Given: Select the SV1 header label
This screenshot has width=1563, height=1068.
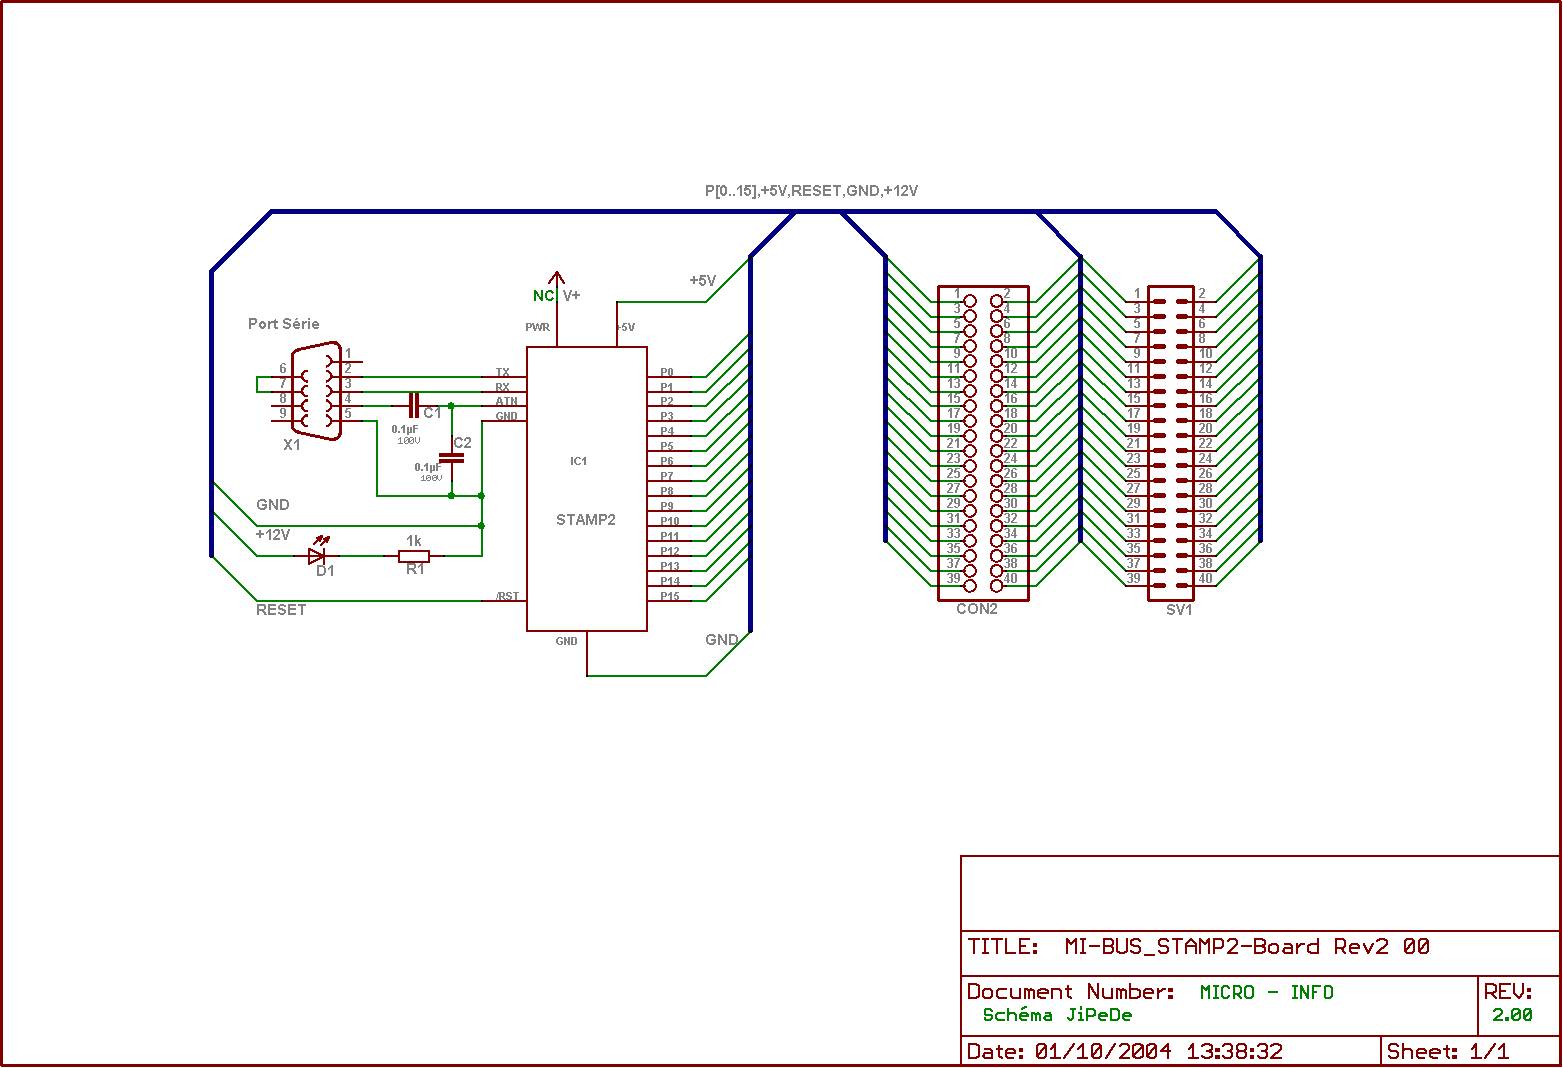Looking at the screenshot, I should pos(1179,609).
